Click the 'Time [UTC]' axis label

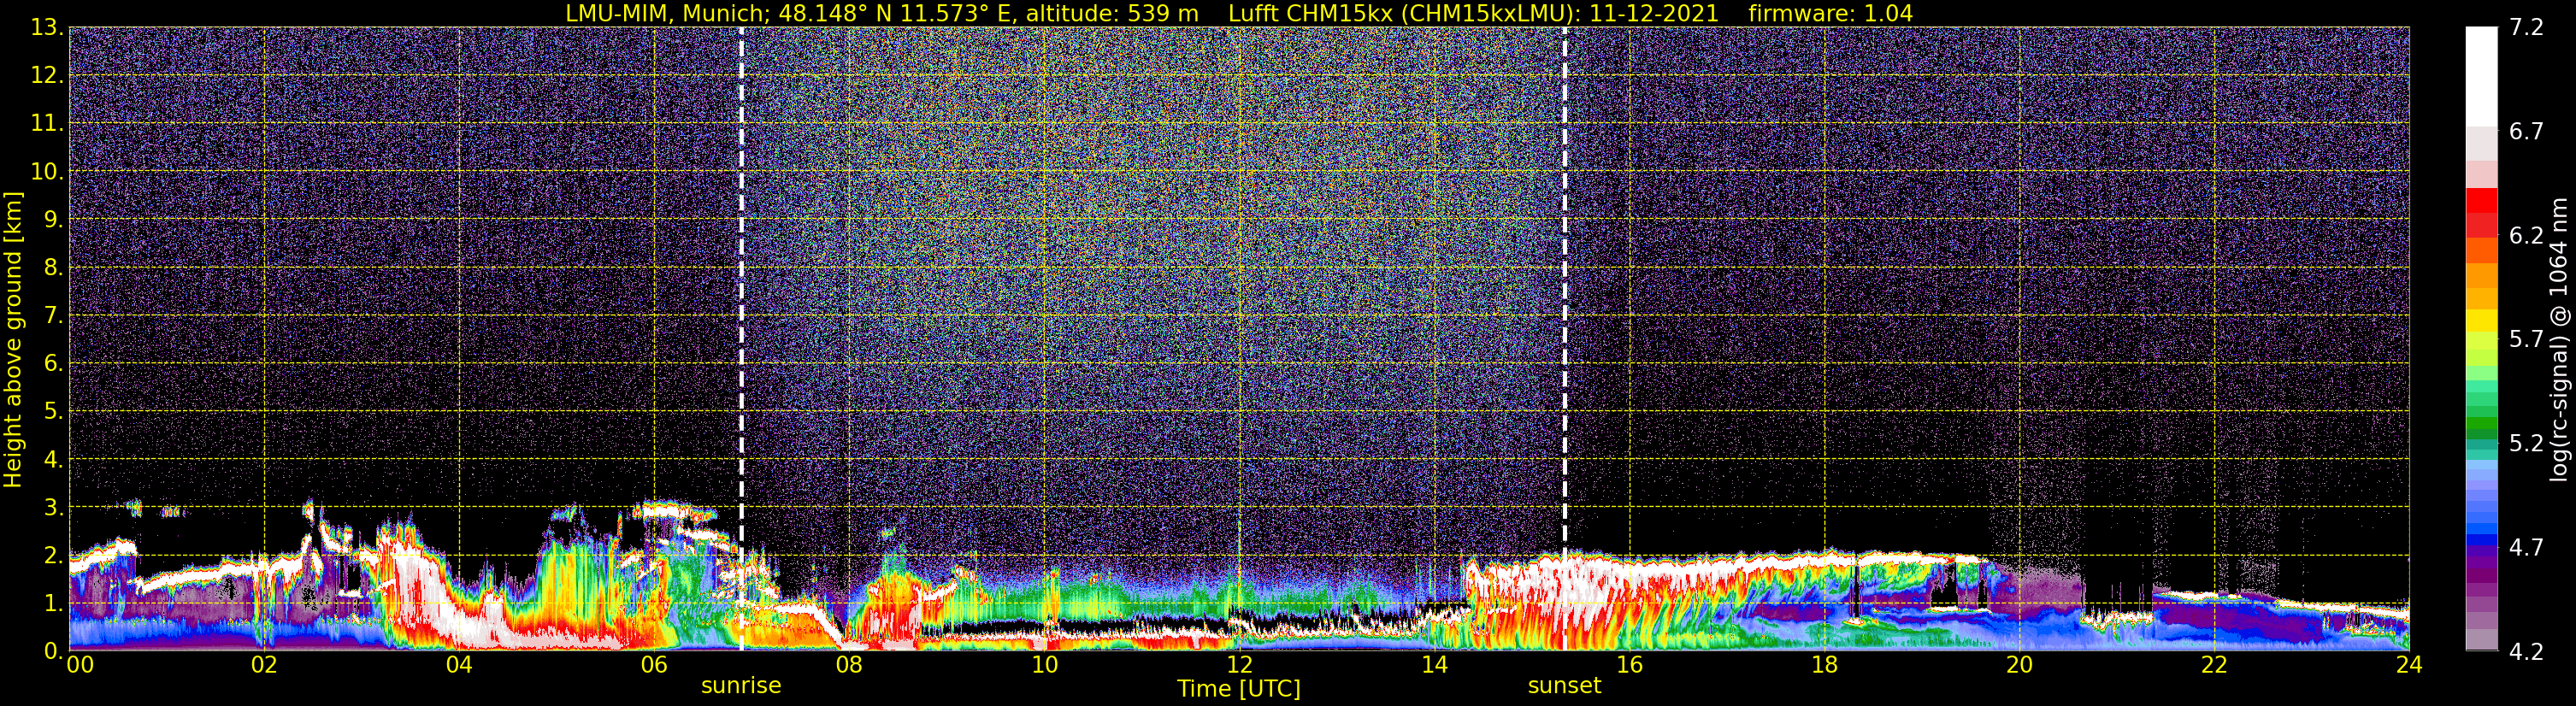tap(1239, 689)
